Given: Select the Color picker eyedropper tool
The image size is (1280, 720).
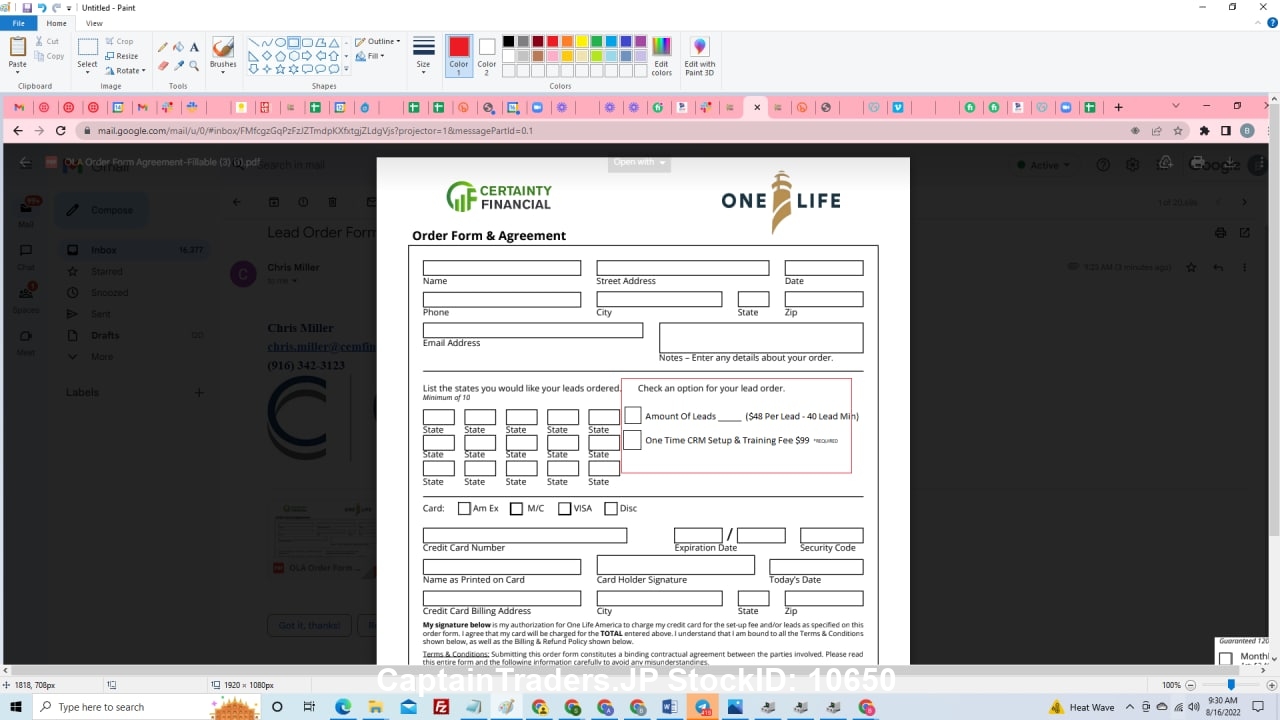Looking at the screenshot, I should coord(178,66).
